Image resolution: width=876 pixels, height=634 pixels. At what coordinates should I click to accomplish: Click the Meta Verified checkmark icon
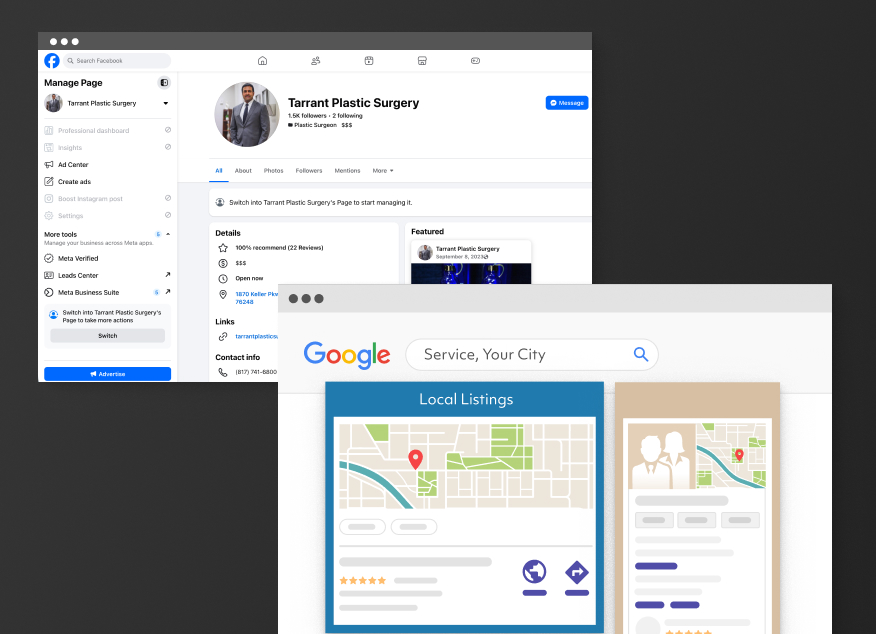(x=49, y=259)
